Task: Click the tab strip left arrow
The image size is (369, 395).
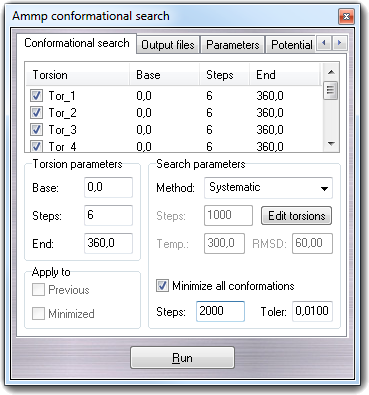Action: click(x=323, y=43)
